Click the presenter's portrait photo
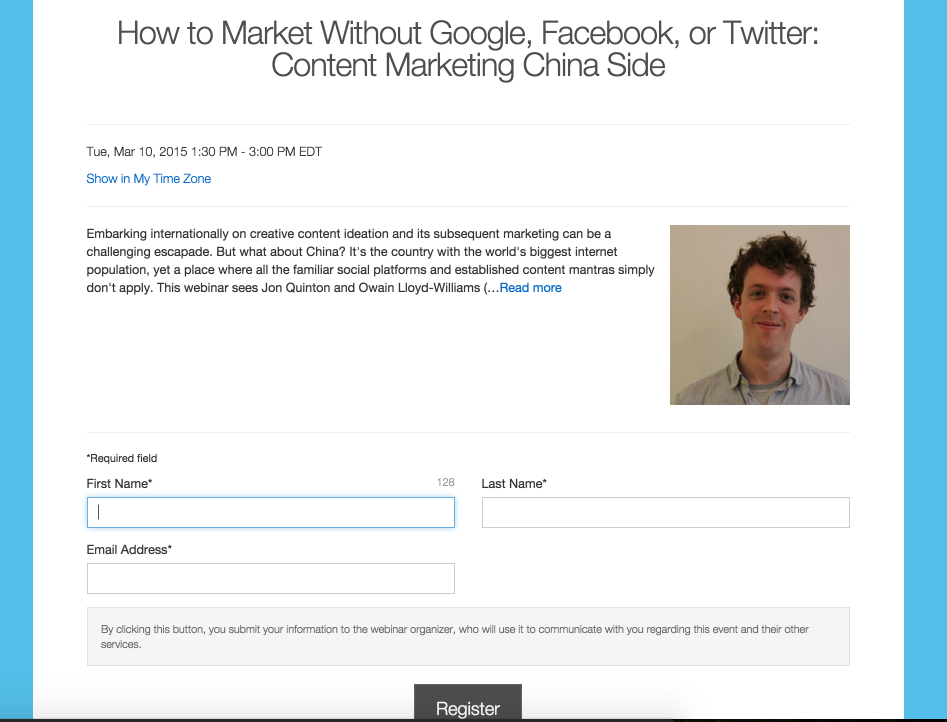947x722 pixels. coord(760,315)
